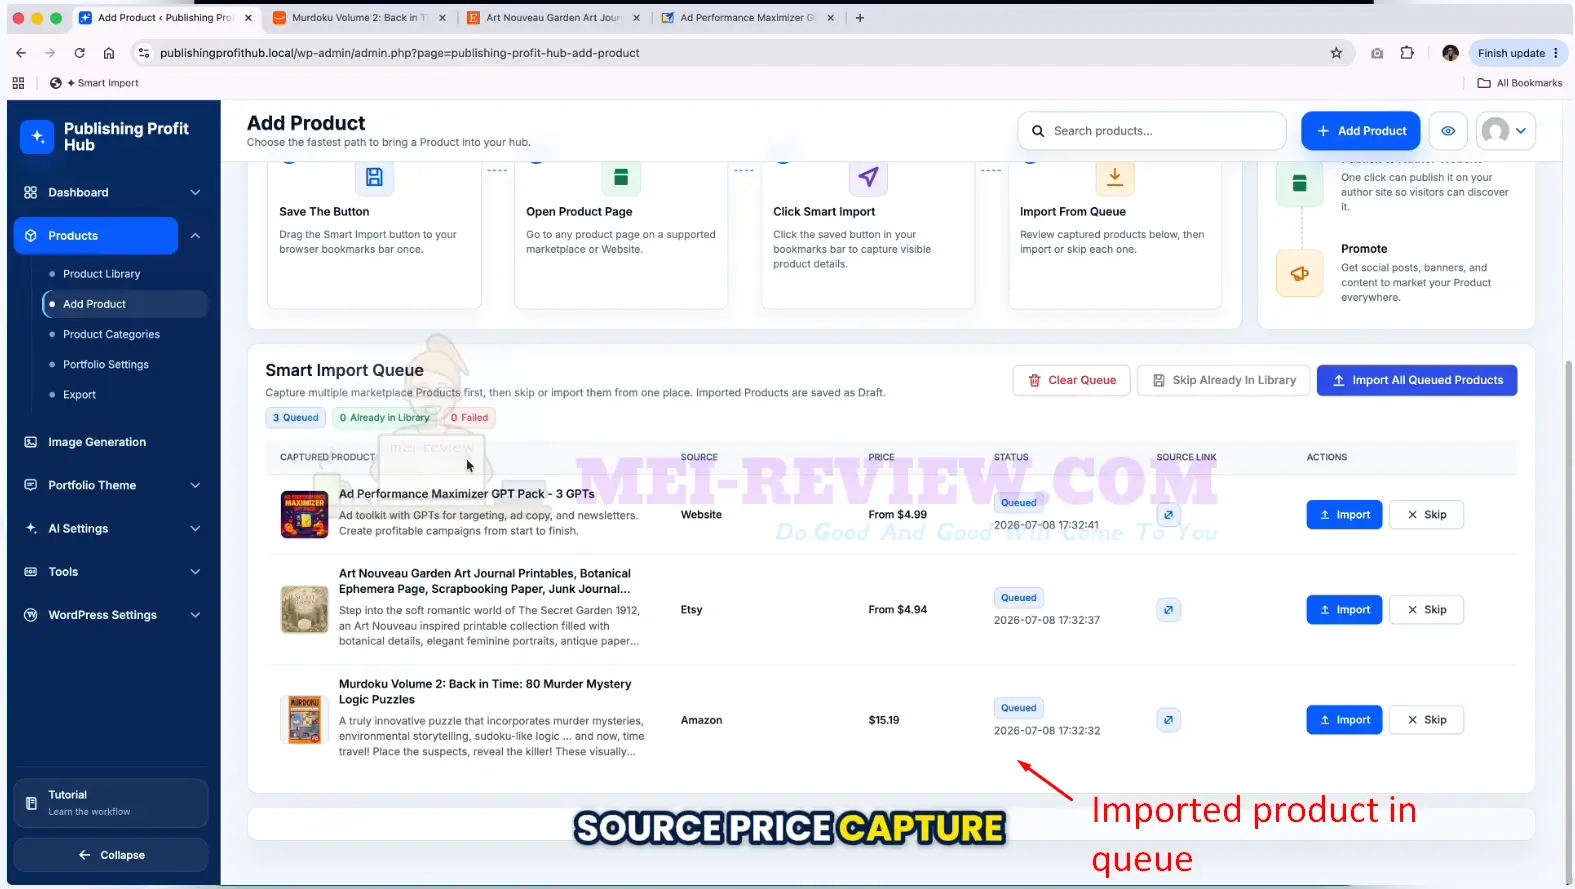
Task: Go to browser home page icon
Action: pos(109,53)
